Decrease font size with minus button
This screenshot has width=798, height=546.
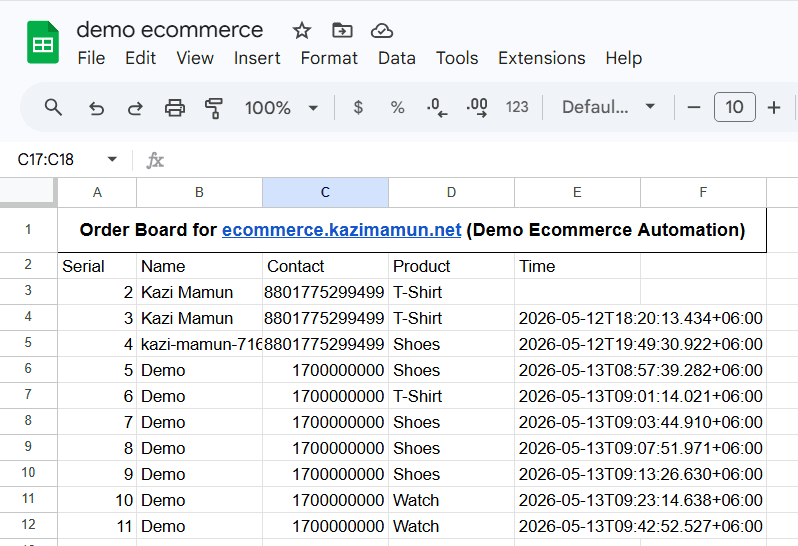694,107
